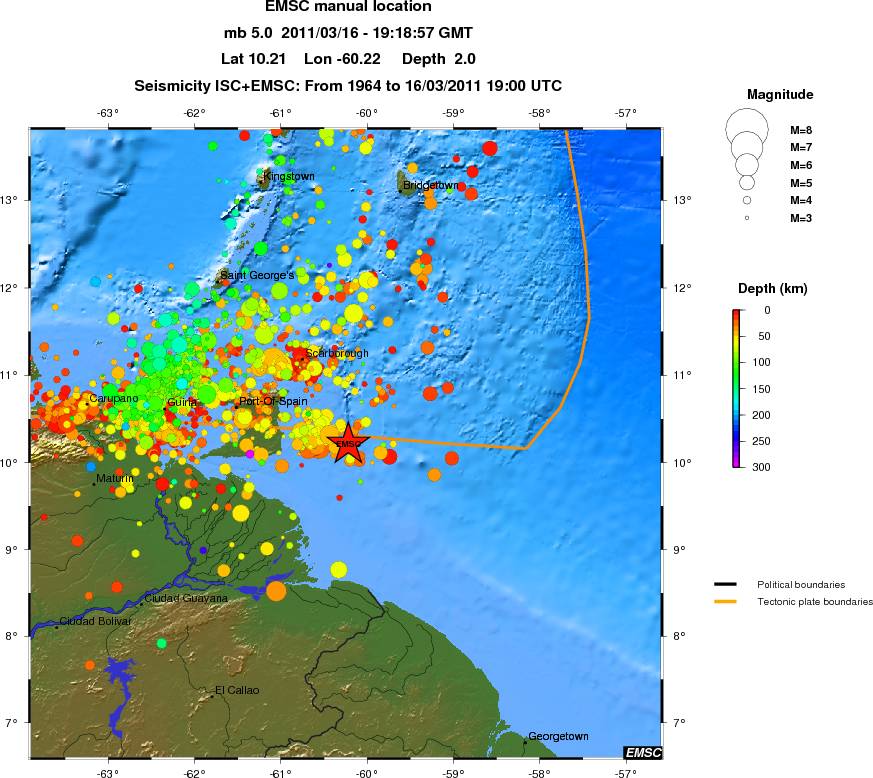Click the 'M=6' legend label
873x778 pixels.
[x=801, y=165]
